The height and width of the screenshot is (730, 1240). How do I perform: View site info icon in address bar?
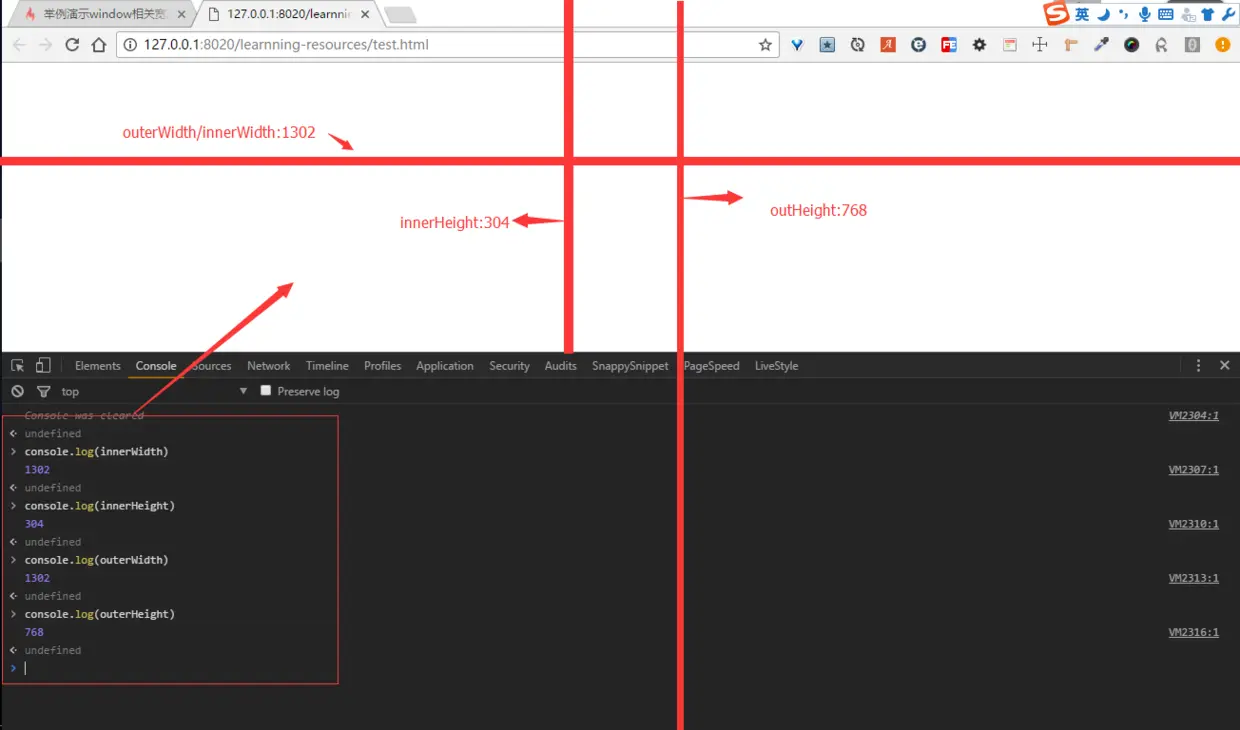pos(130,45)
